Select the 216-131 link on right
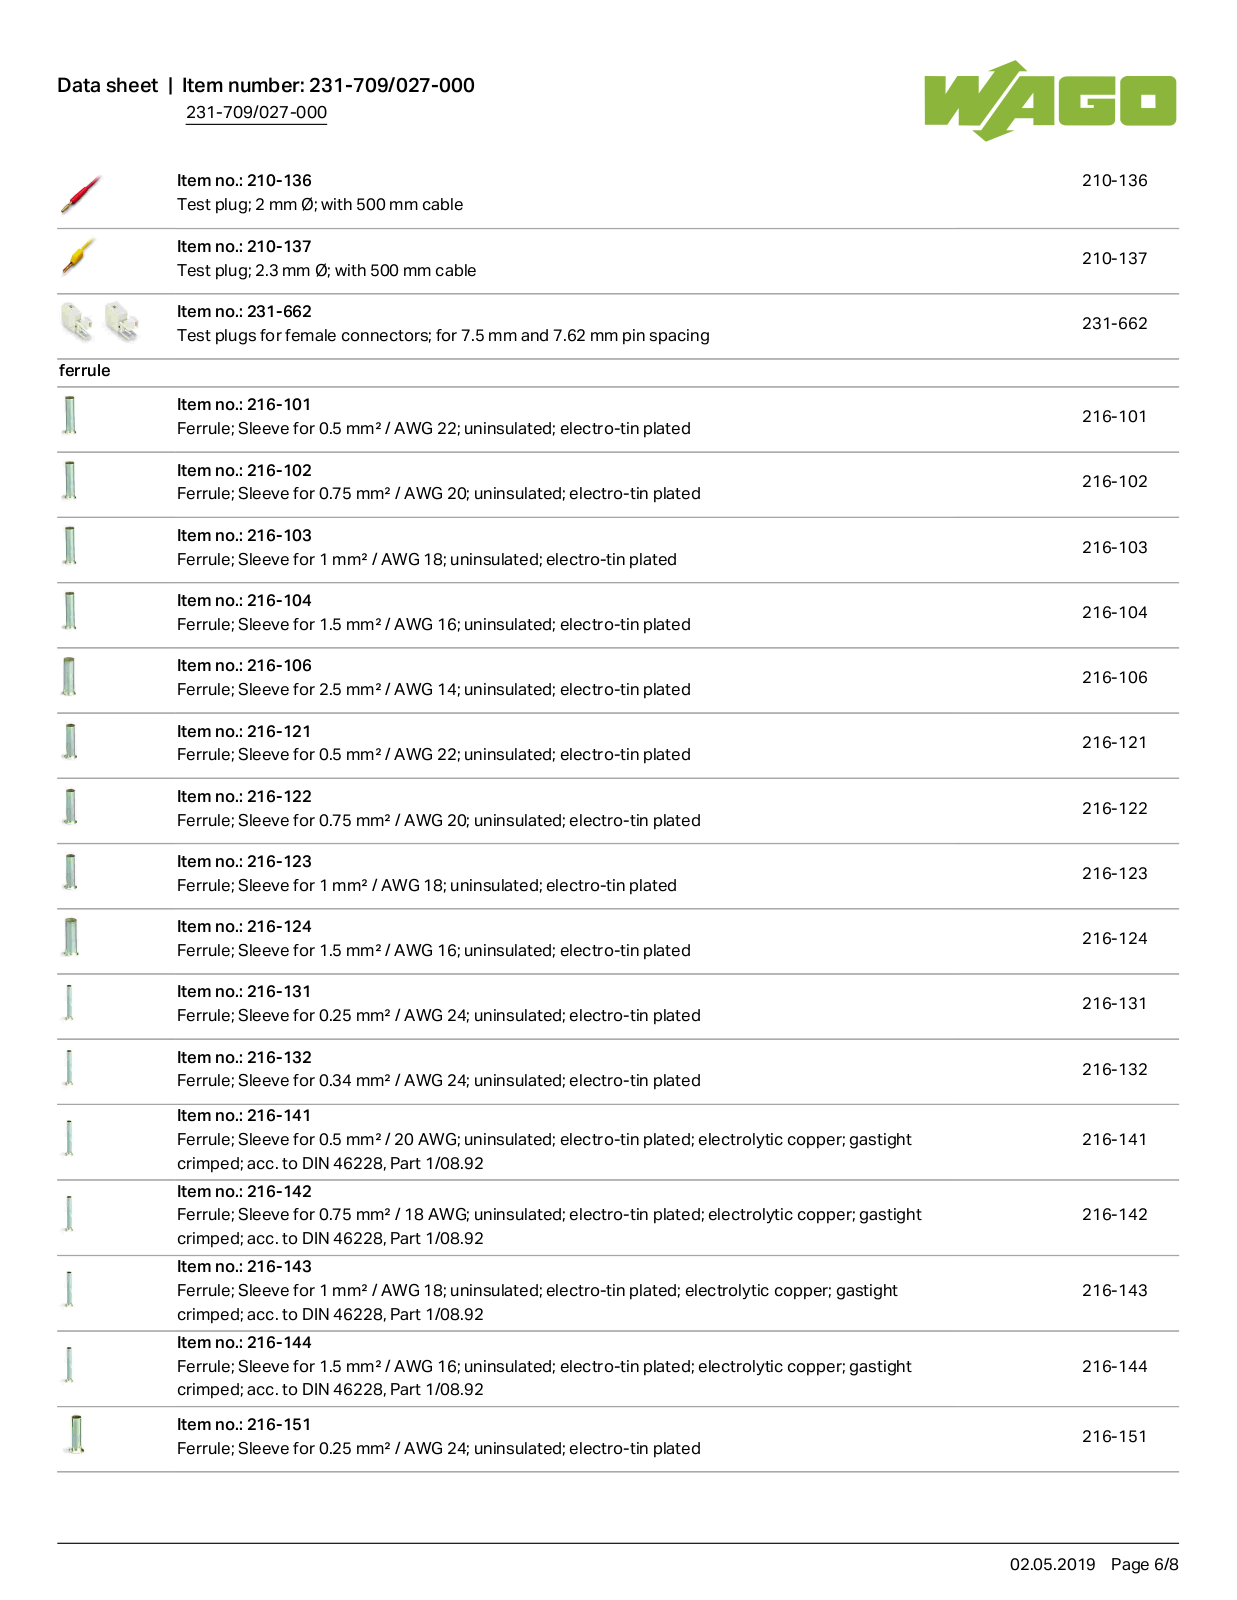The image size is (1237, 1600). click(x=1114, y=1004)
